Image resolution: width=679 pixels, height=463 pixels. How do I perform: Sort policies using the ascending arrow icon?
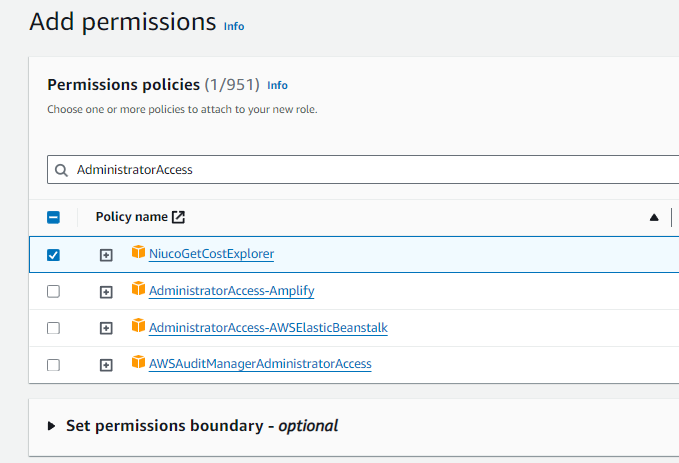coord(654,217)
